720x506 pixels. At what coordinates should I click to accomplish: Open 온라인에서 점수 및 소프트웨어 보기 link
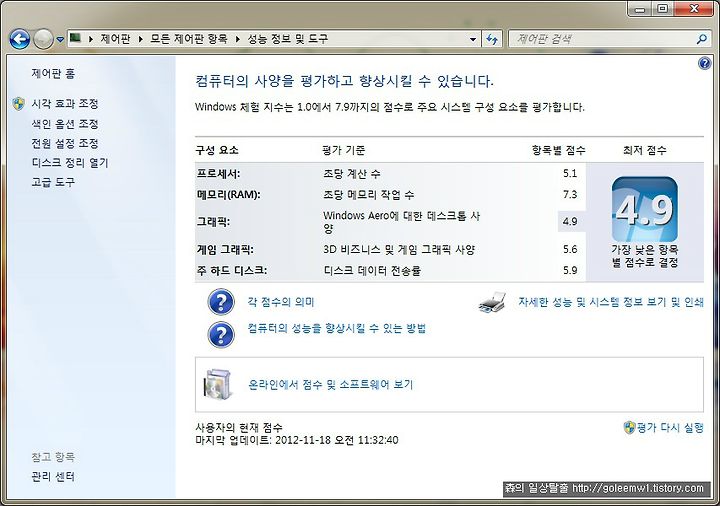pyautogui.click(x=331, y=384)
